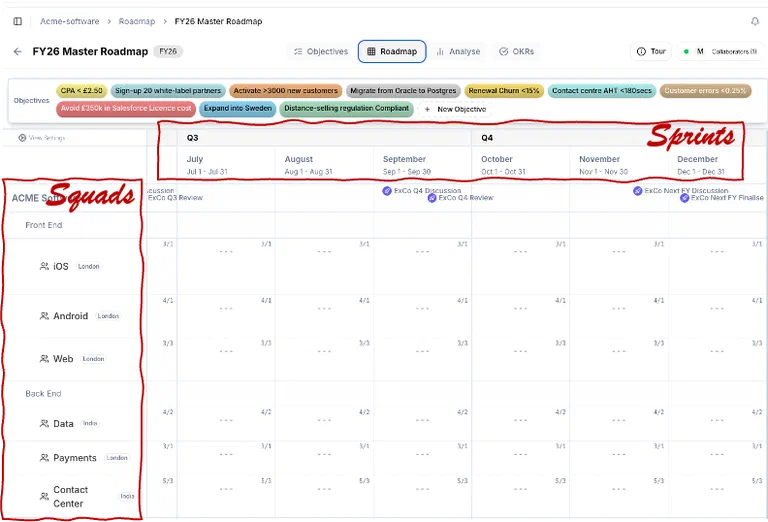The width and height of the screenshot is (768, 522).
Task: Go back using the left arrow
Action: (x=18, y=51)
